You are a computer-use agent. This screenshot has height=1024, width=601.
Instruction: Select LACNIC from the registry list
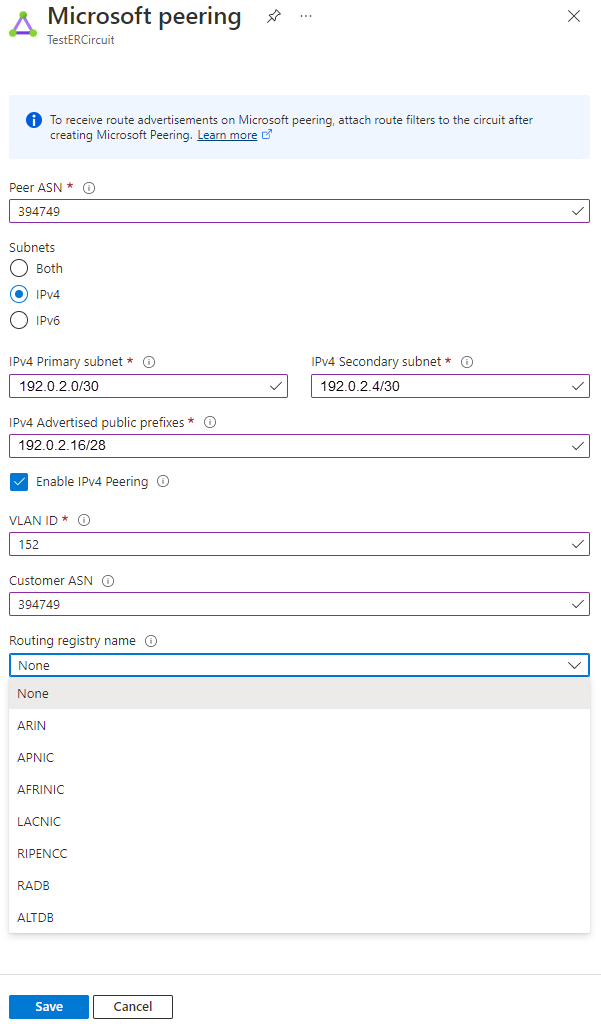click(x=38, y=821)
